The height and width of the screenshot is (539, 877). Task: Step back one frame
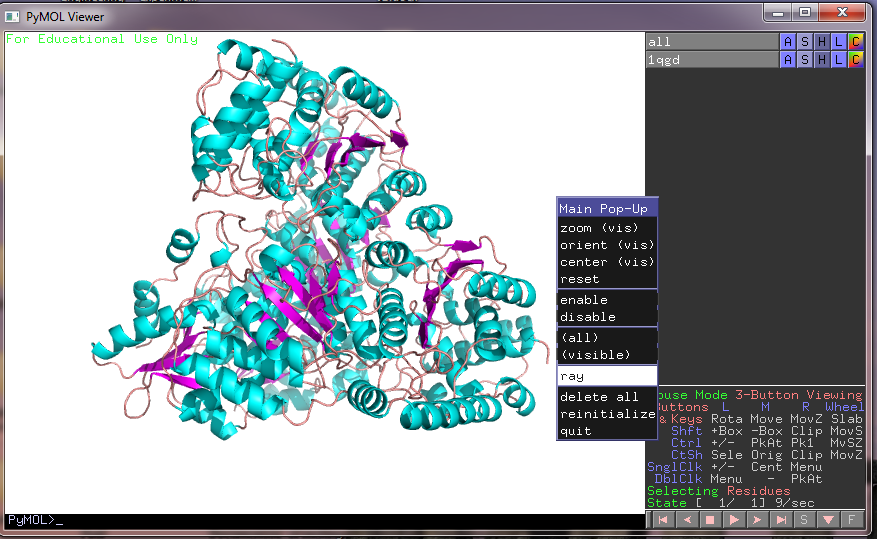point(687,520)
